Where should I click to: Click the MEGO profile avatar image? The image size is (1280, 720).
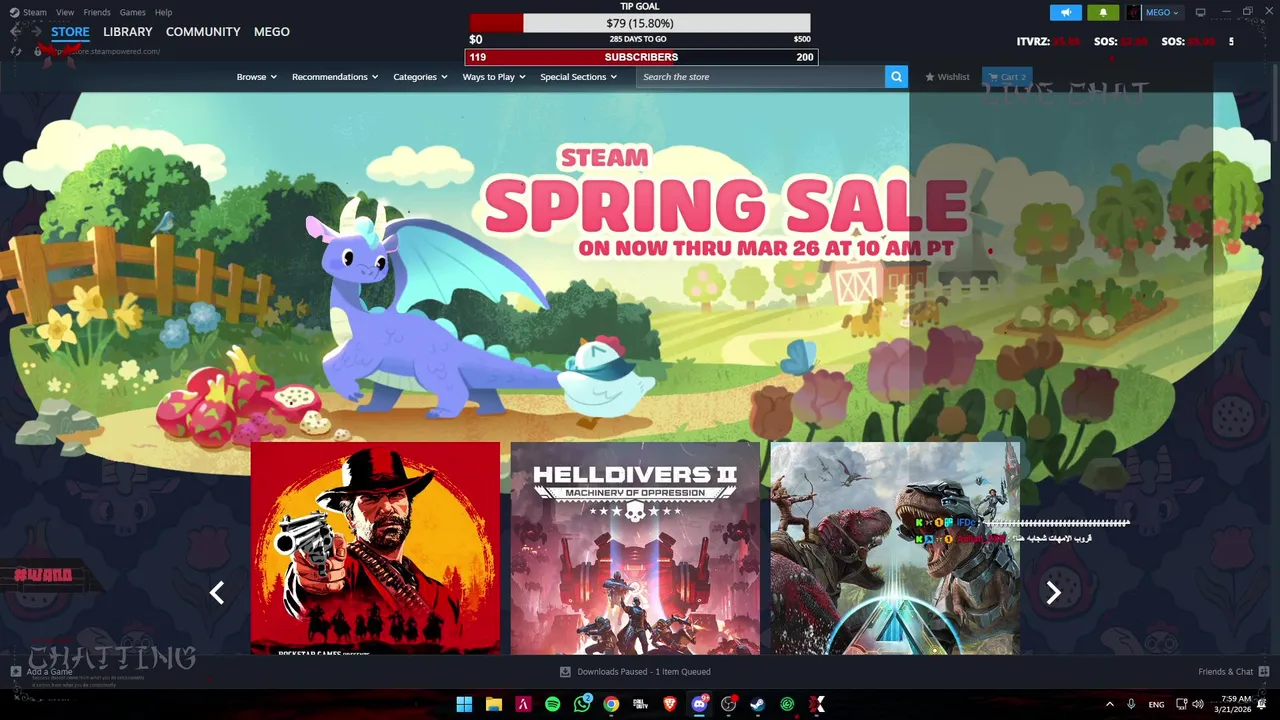pyautogui.click(x=1133, y=12)
